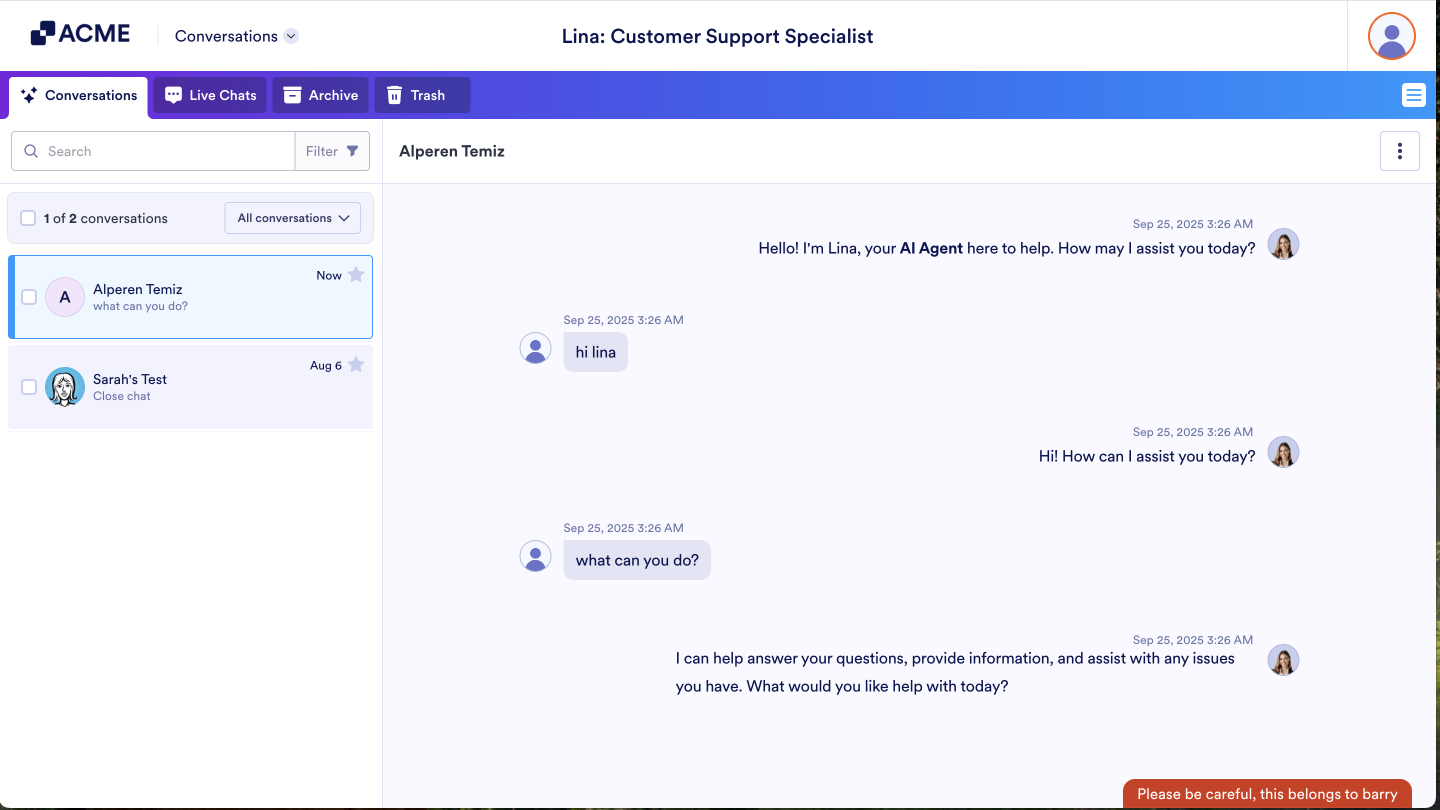The width and height of the screenshot is (1440, 810).
Task: Select the Conversations tab
Action: (88, 95)
